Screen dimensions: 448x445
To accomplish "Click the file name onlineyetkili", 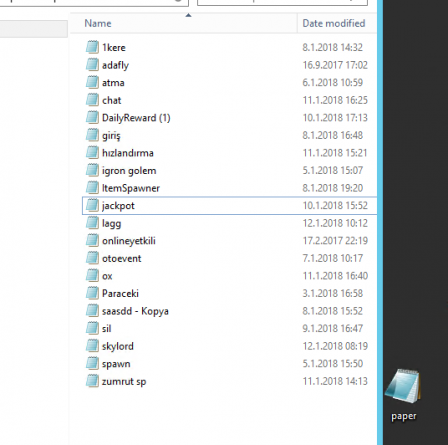I will [x=129, y=241].
